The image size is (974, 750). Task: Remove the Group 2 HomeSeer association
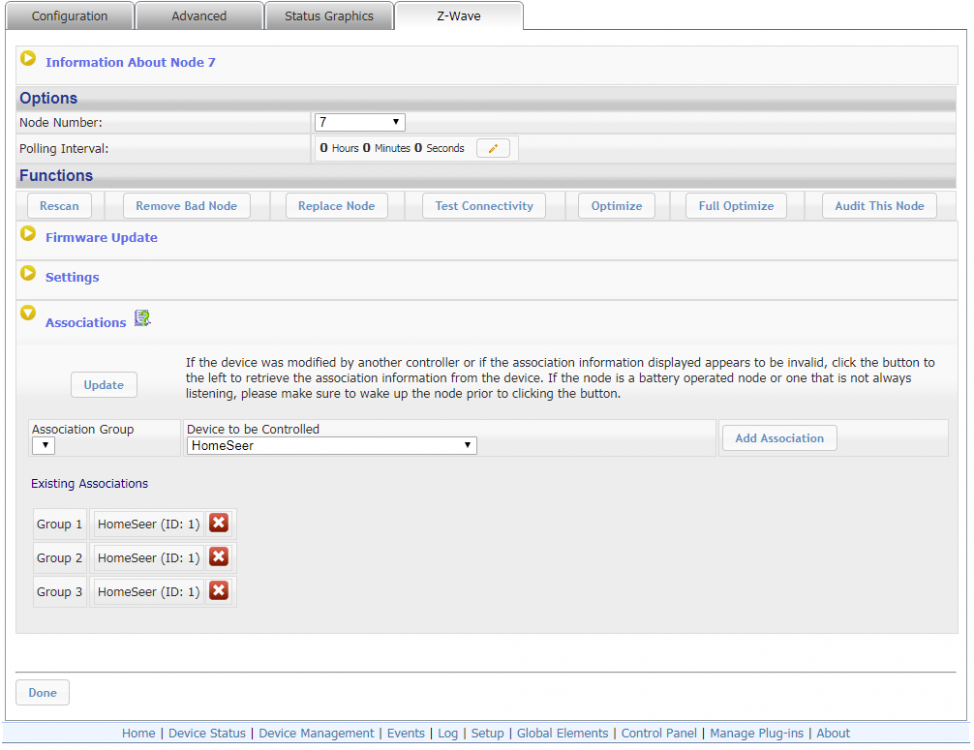point(219,557)
